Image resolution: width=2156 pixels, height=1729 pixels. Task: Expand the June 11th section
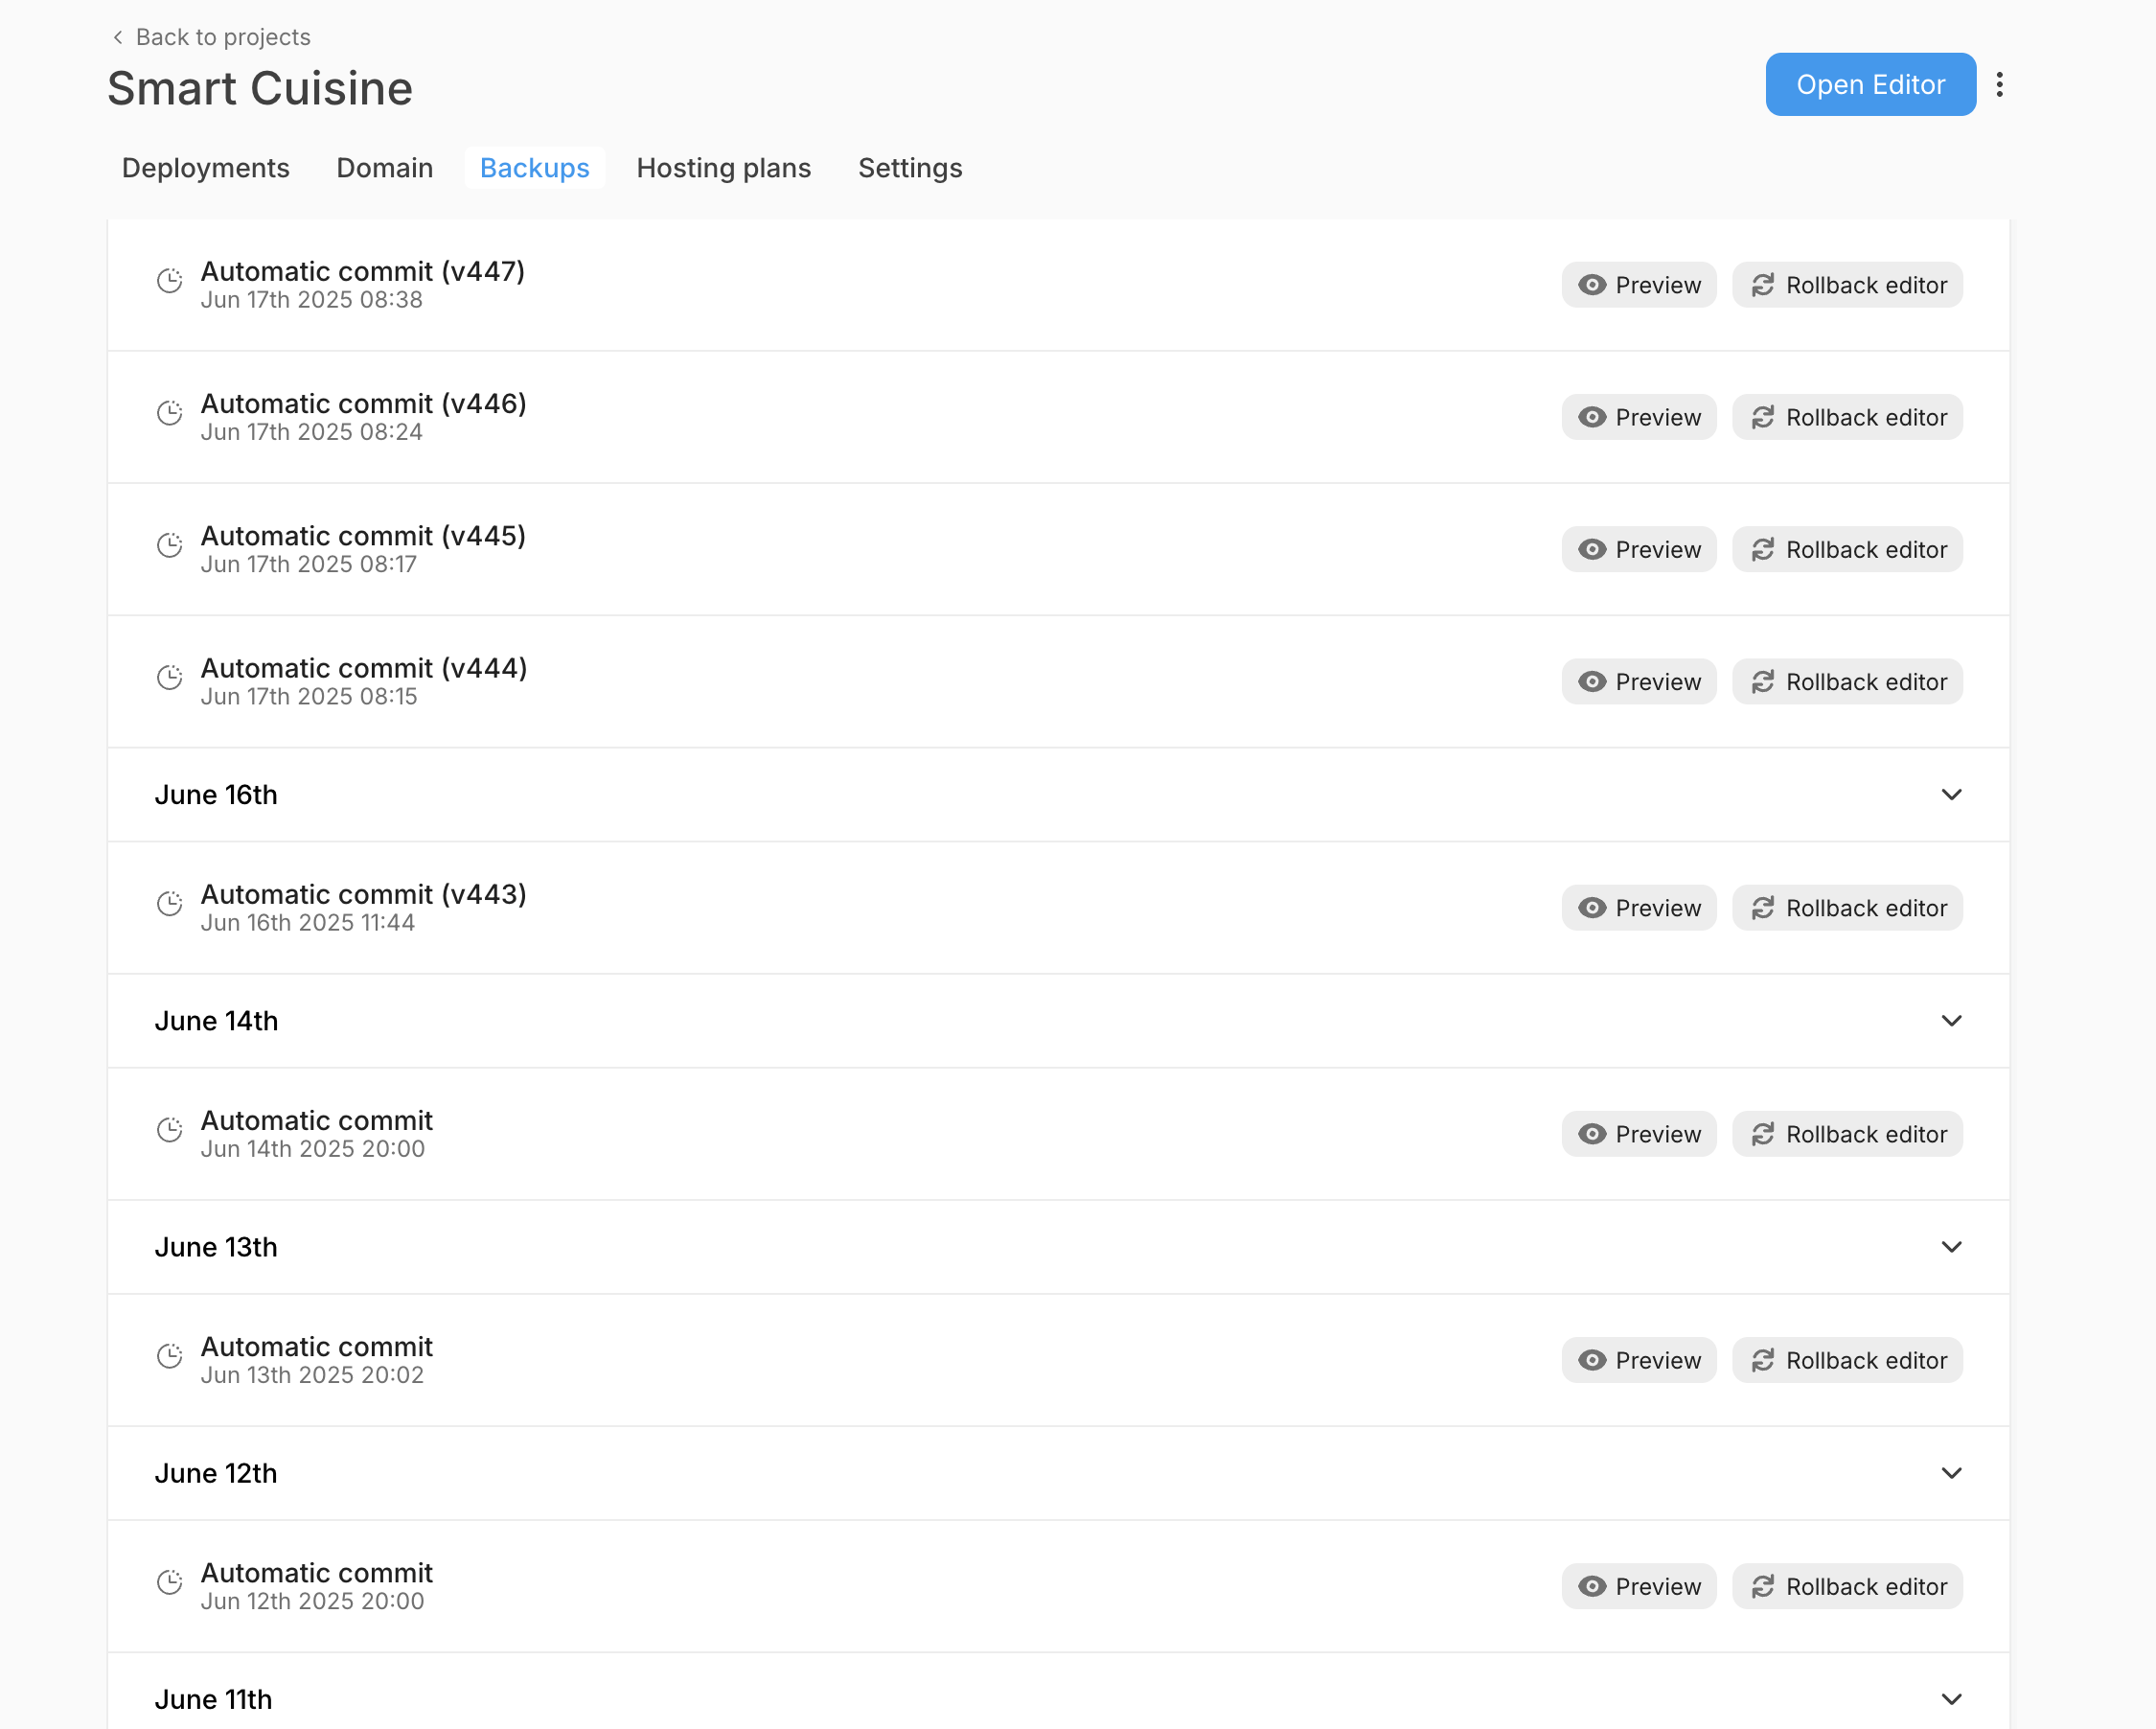pyautogui.click(x=1950, y=1699)
